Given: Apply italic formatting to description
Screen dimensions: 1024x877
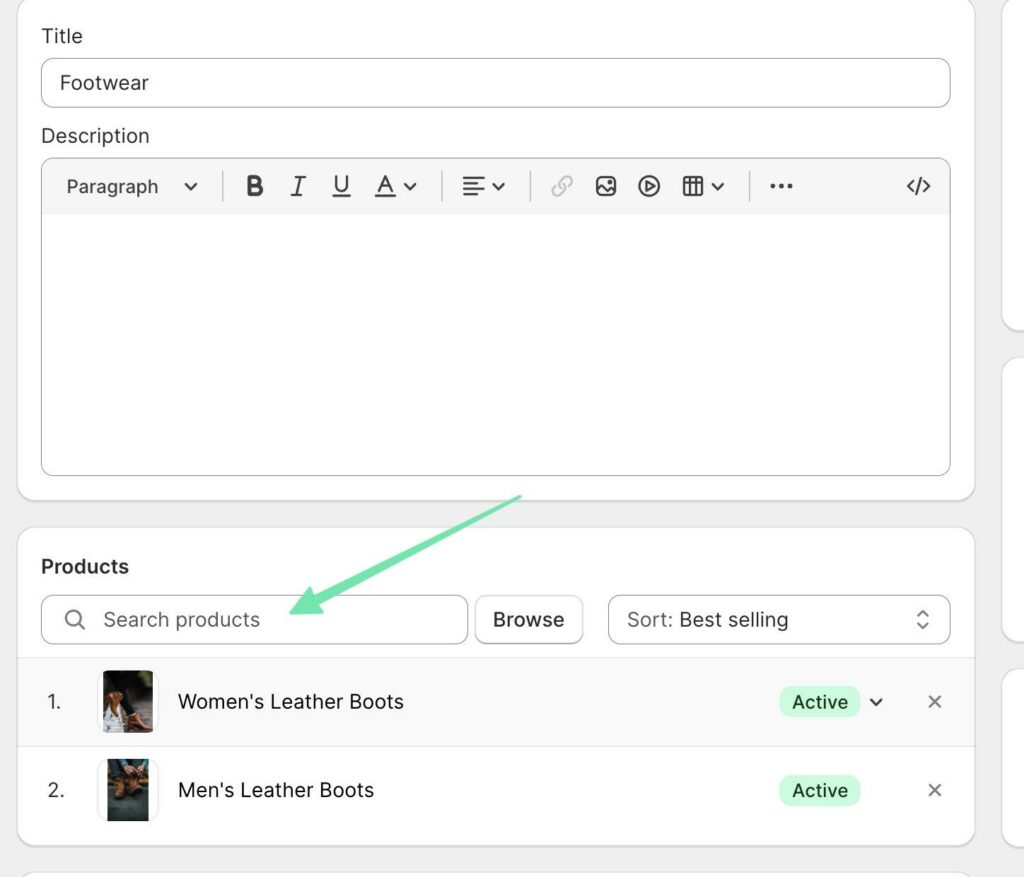Looking at the screenshot, I should coord(298,186).
